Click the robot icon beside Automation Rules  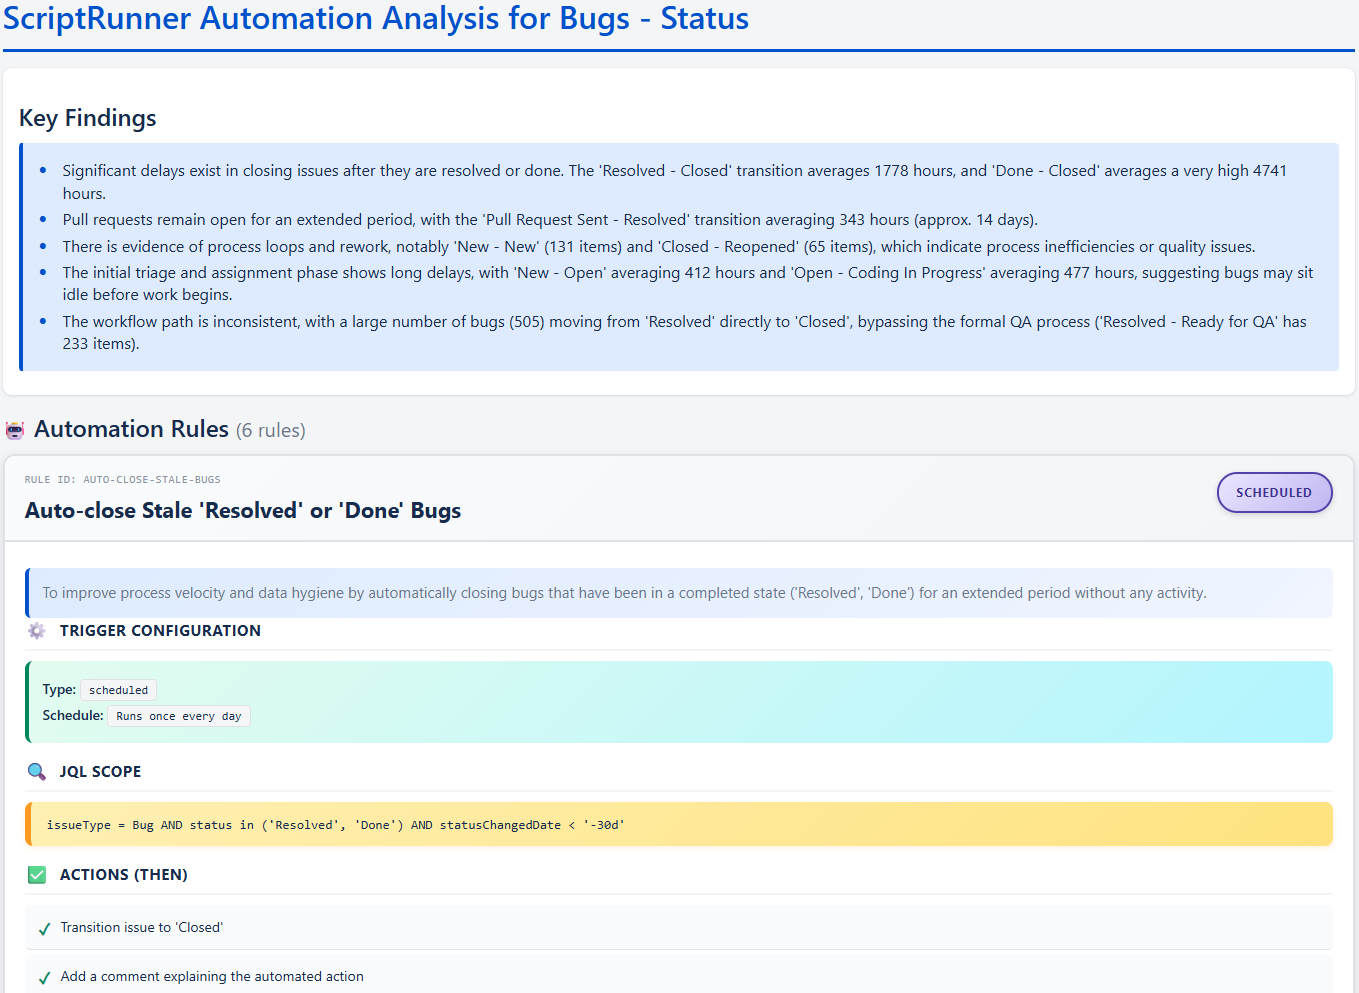tap(15, 430)
